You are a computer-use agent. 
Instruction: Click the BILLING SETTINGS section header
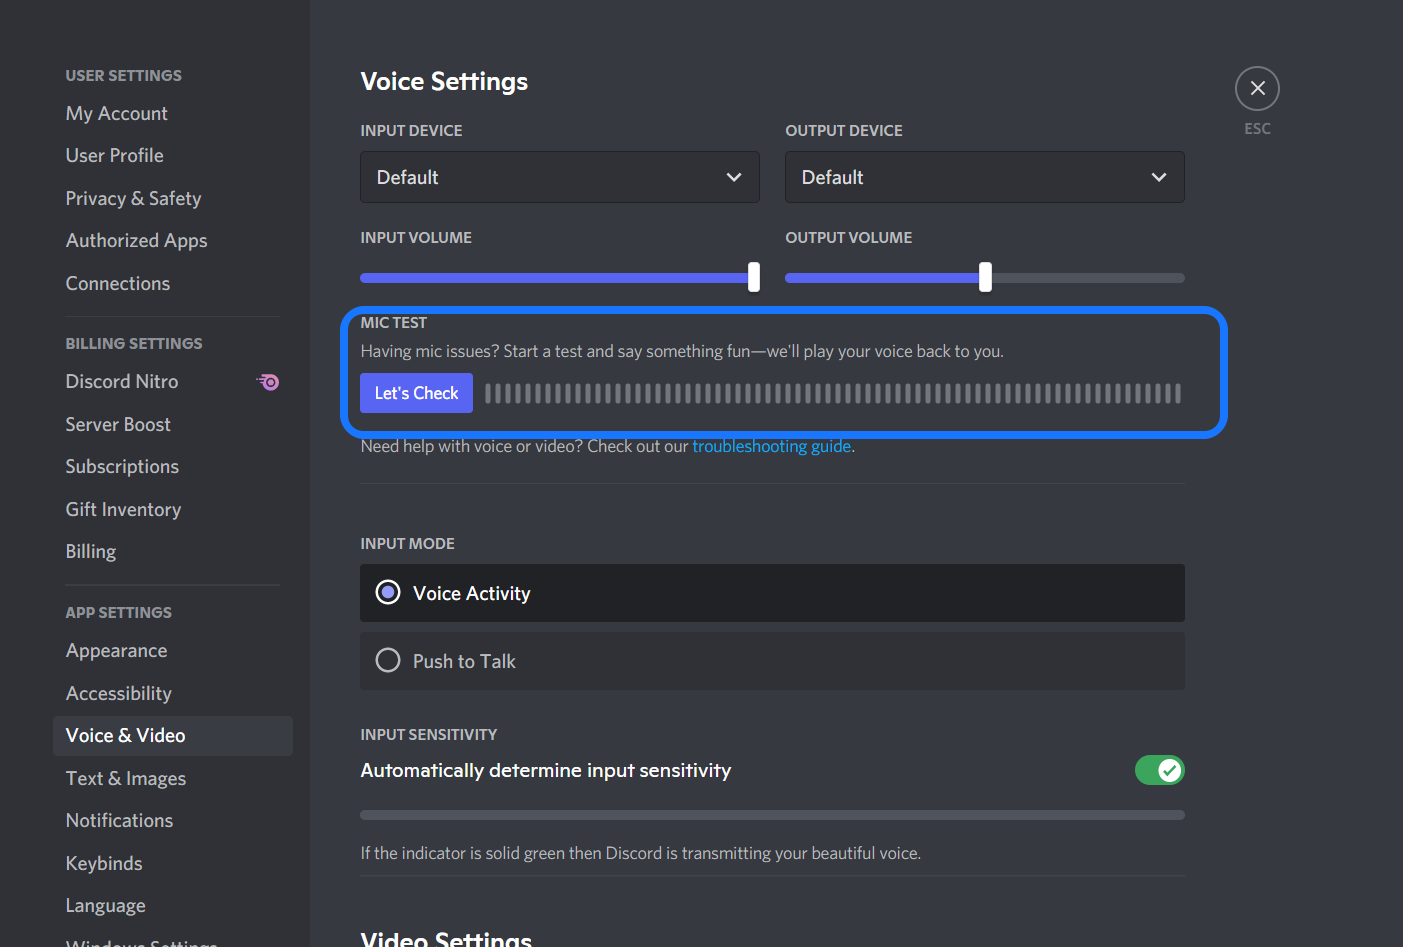(134, 343)
